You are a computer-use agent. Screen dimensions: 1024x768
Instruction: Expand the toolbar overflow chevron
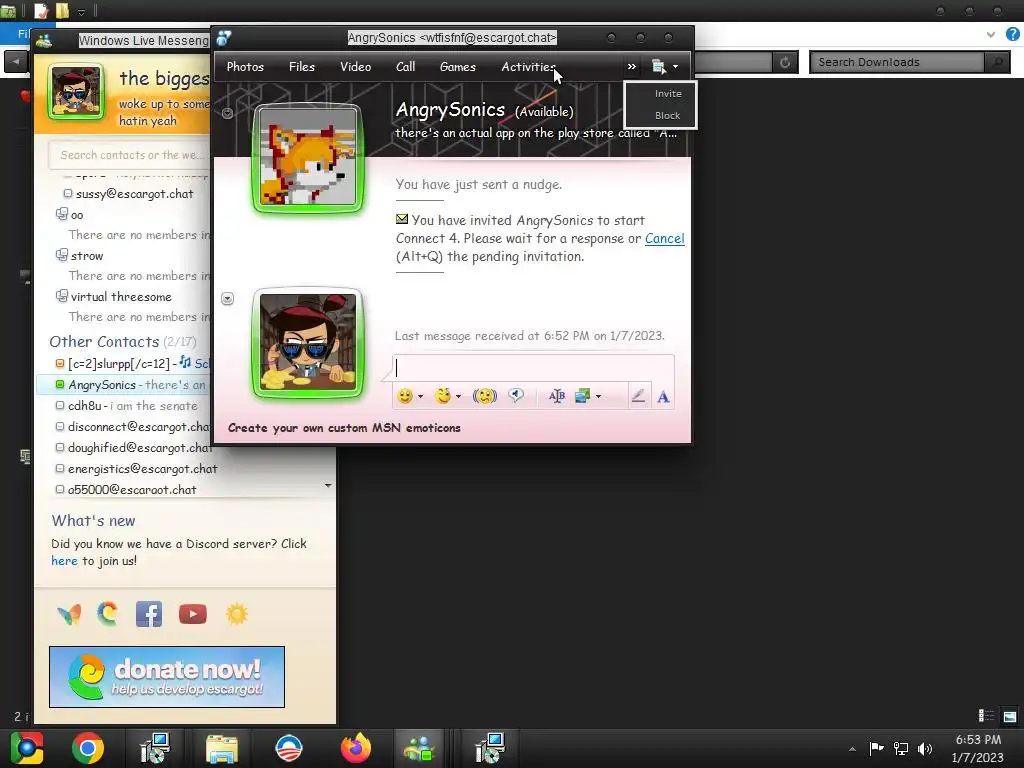click(632, 67)
